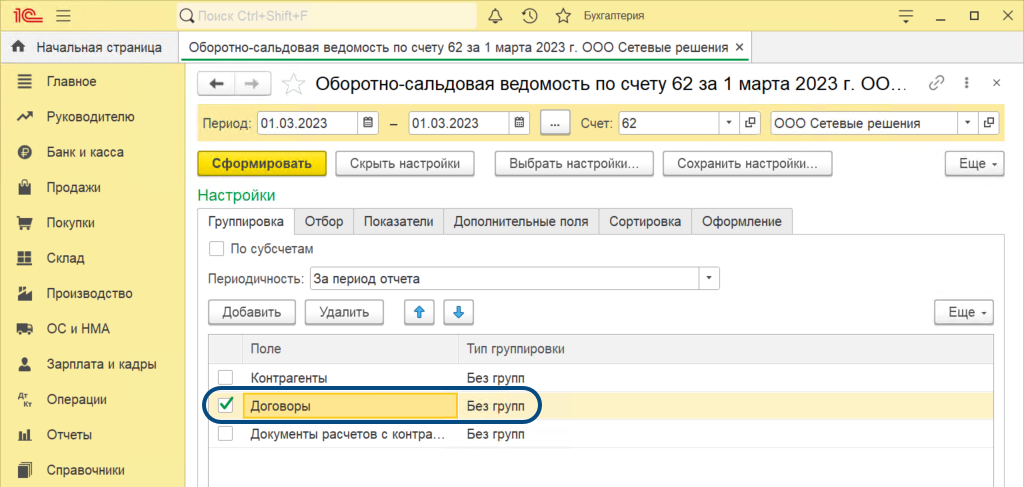
Task: Go forward with the right arrow button
Action: click(252, 83)
